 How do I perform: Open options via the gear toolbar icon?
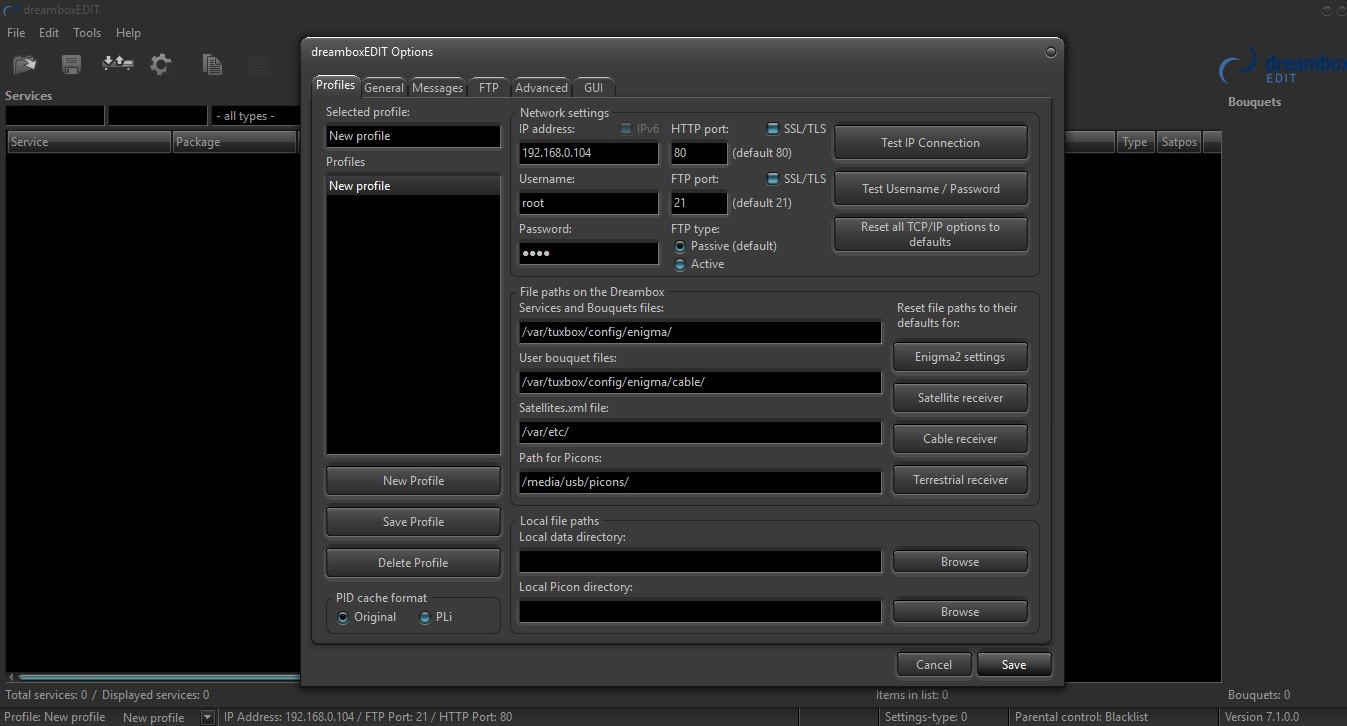[x=160, y=64]
